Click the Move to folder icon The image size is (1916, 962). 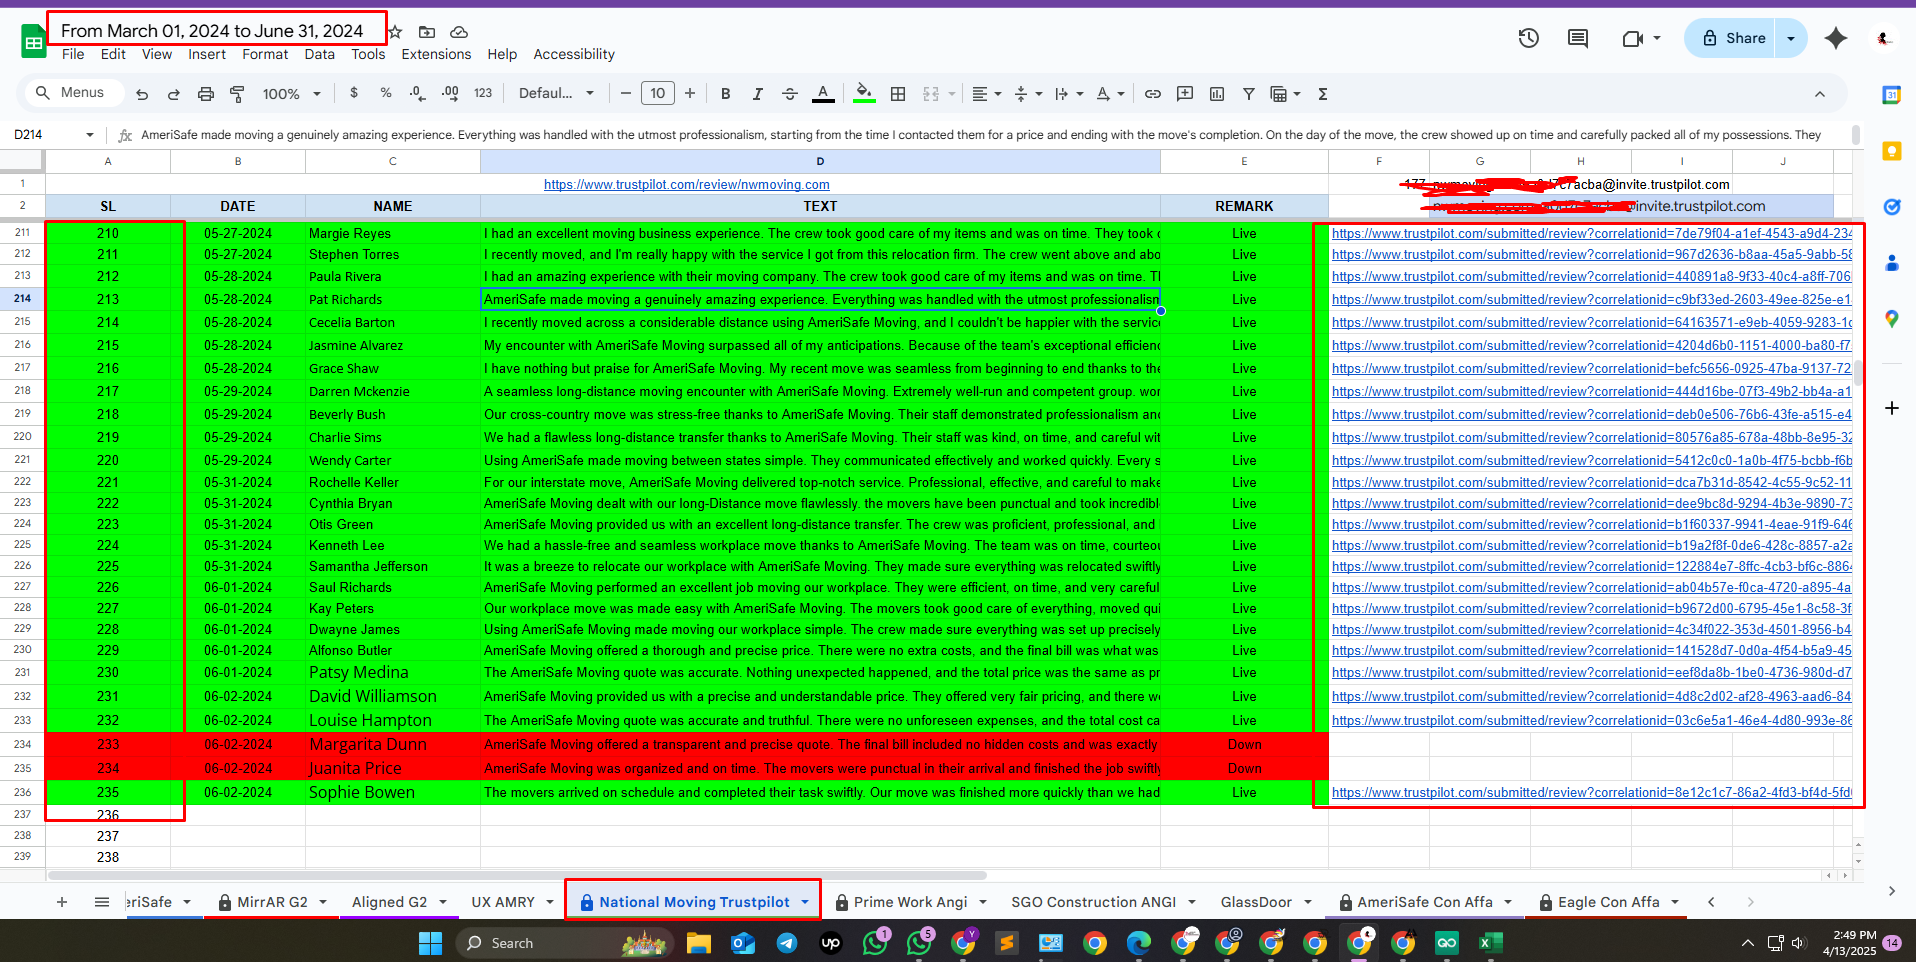point(427,32)
